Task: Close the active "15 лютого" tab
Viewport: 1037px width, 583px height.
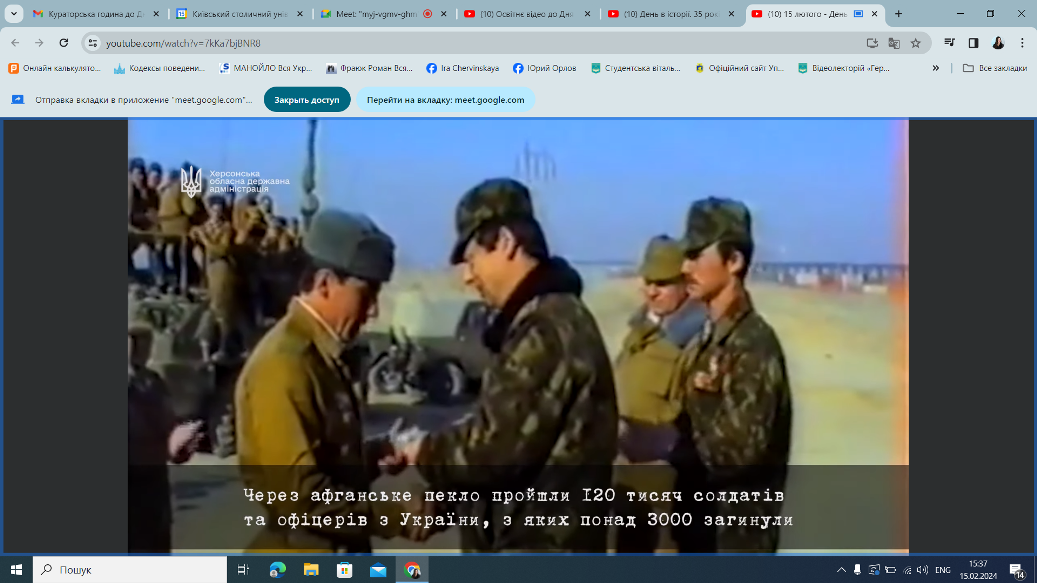Action: coord(874,13)
